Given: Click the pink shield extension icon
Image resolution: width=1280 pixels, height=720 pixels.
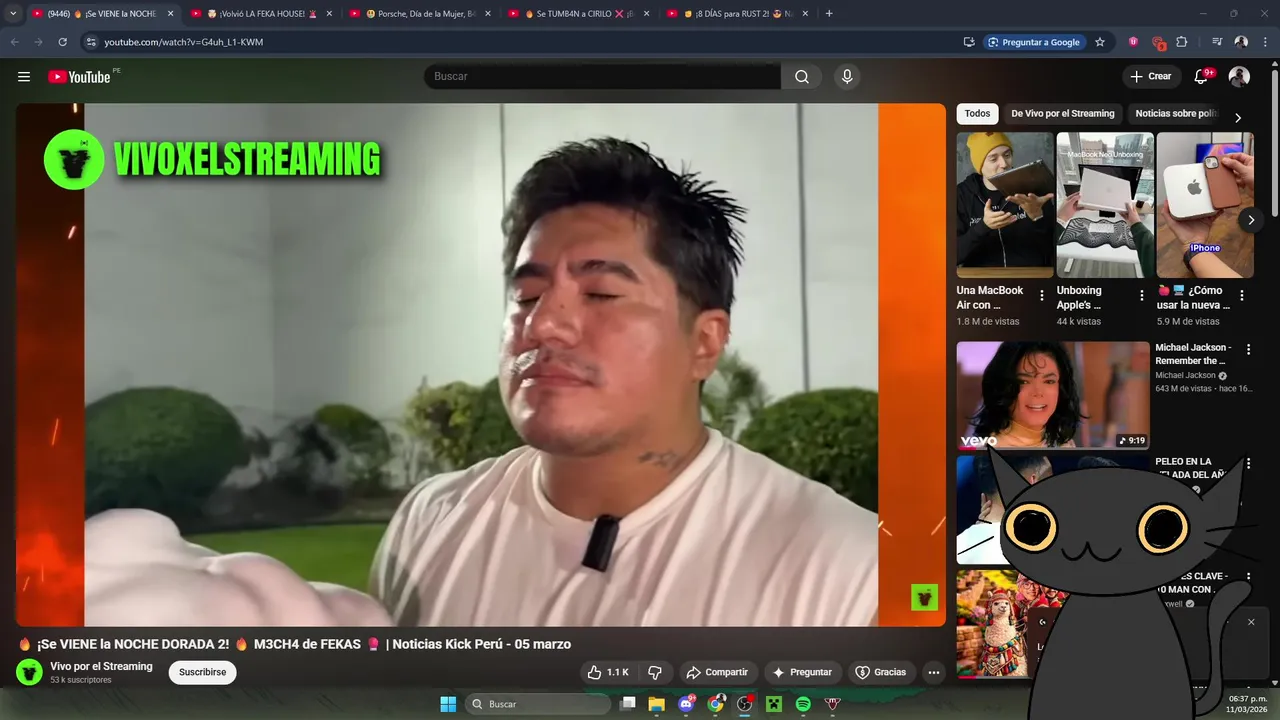Looking at the screenshot, I should click(1133, 42).
